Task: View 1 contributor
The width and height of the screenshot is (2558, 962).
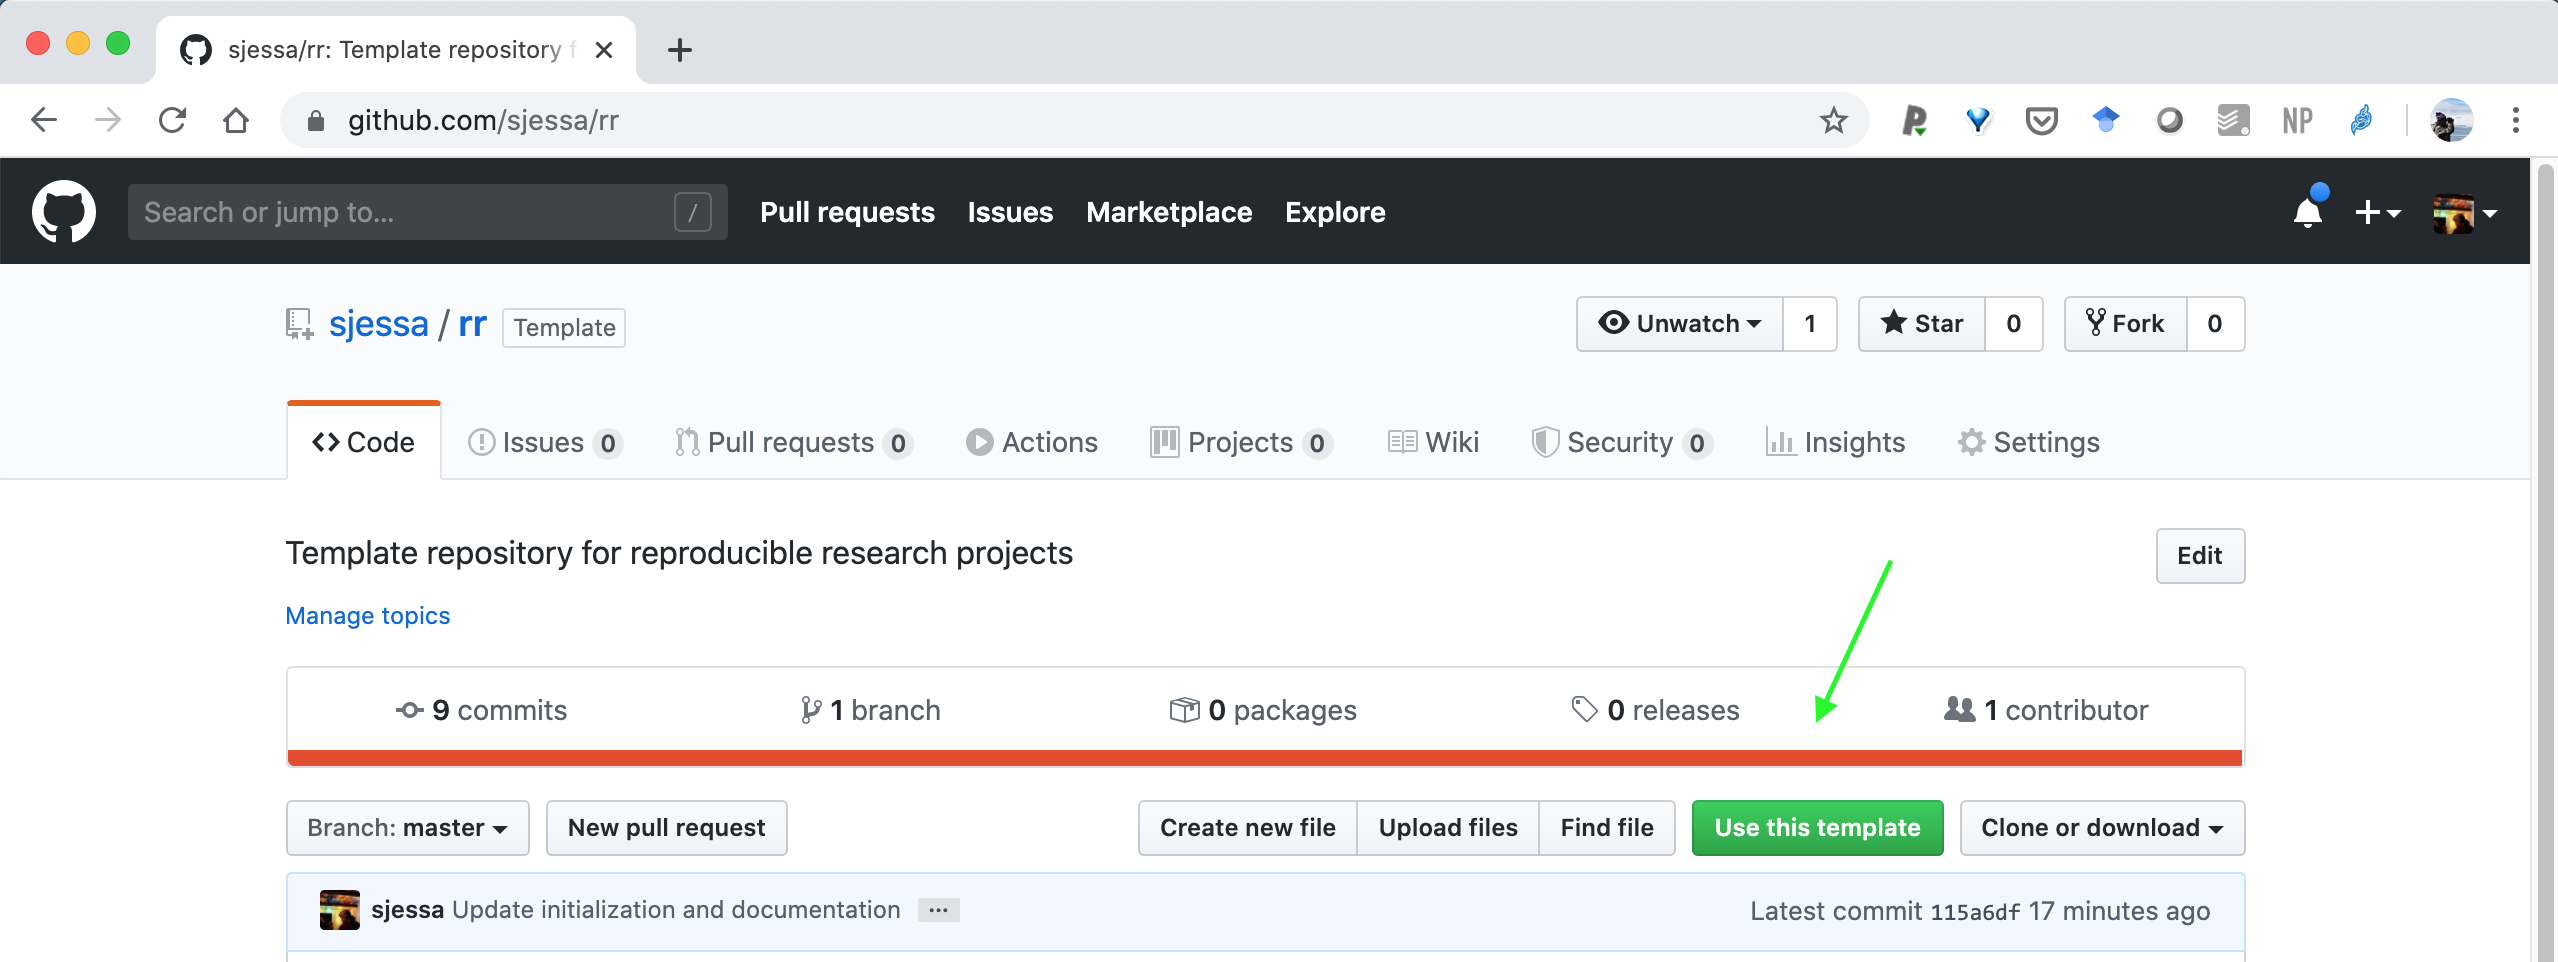Action: (x=2046, y=710)
